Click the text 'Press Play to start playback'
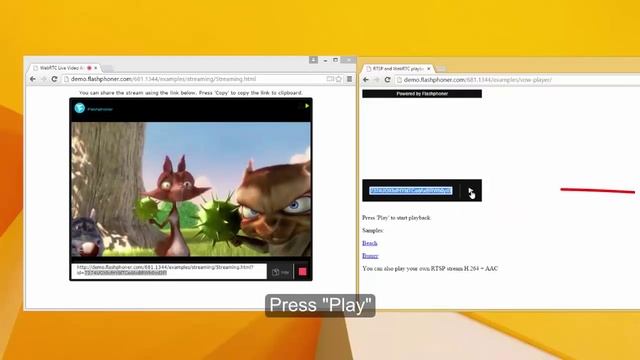640x360 pixels. pyautogui.click(x=396, y=218)
